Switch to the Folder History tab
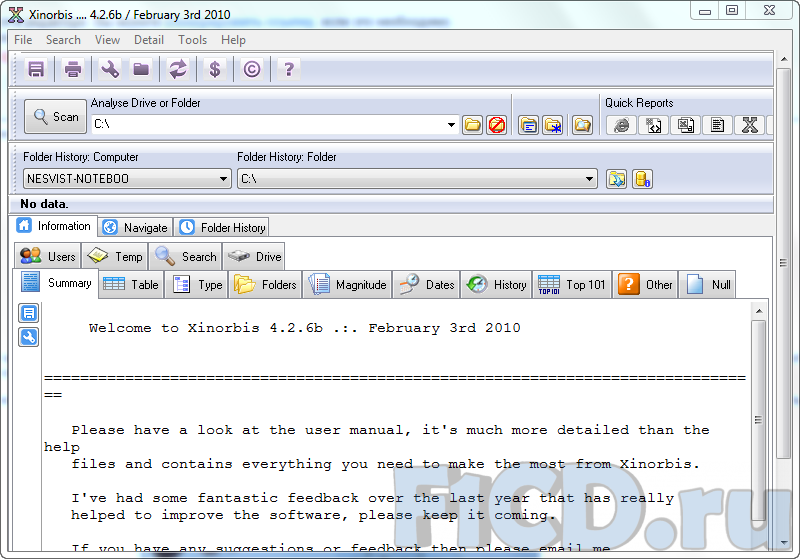 (222, 227)
